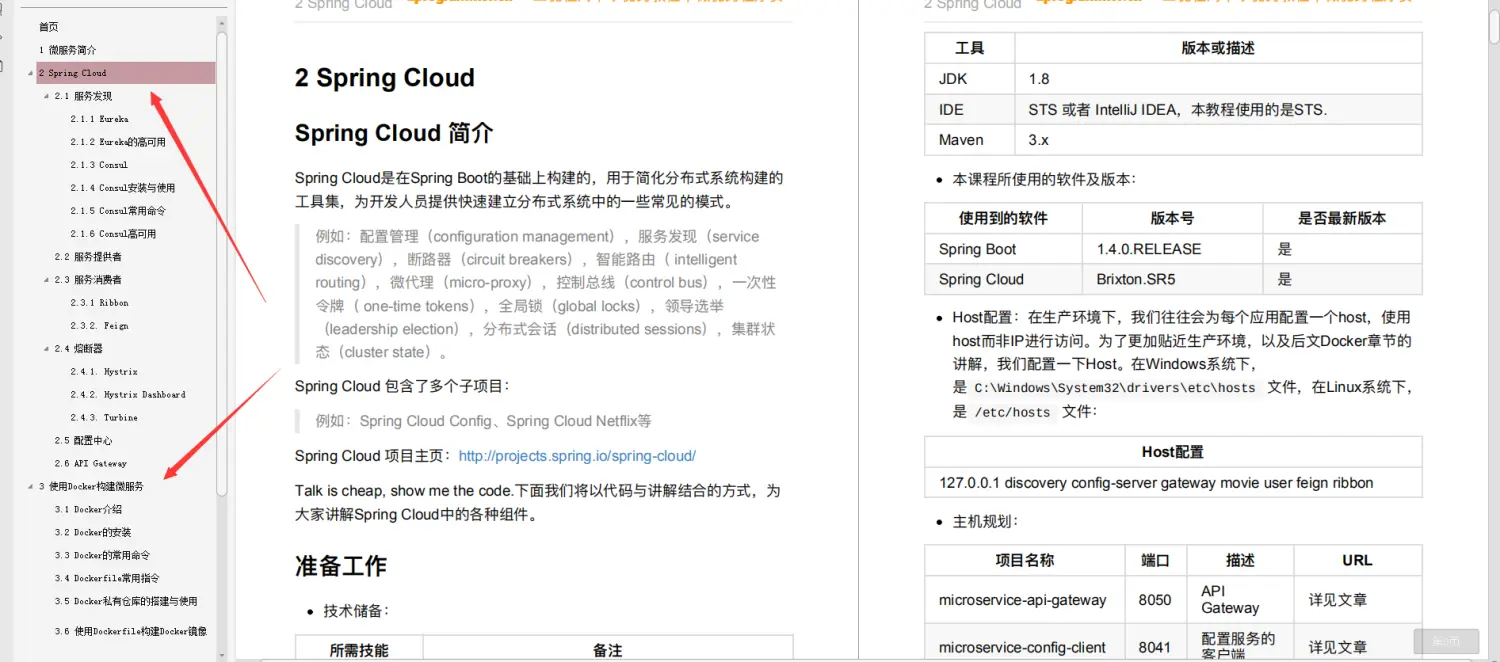Click the 'URL' column header
The image size is (1500, 662).
(1358, 560)
